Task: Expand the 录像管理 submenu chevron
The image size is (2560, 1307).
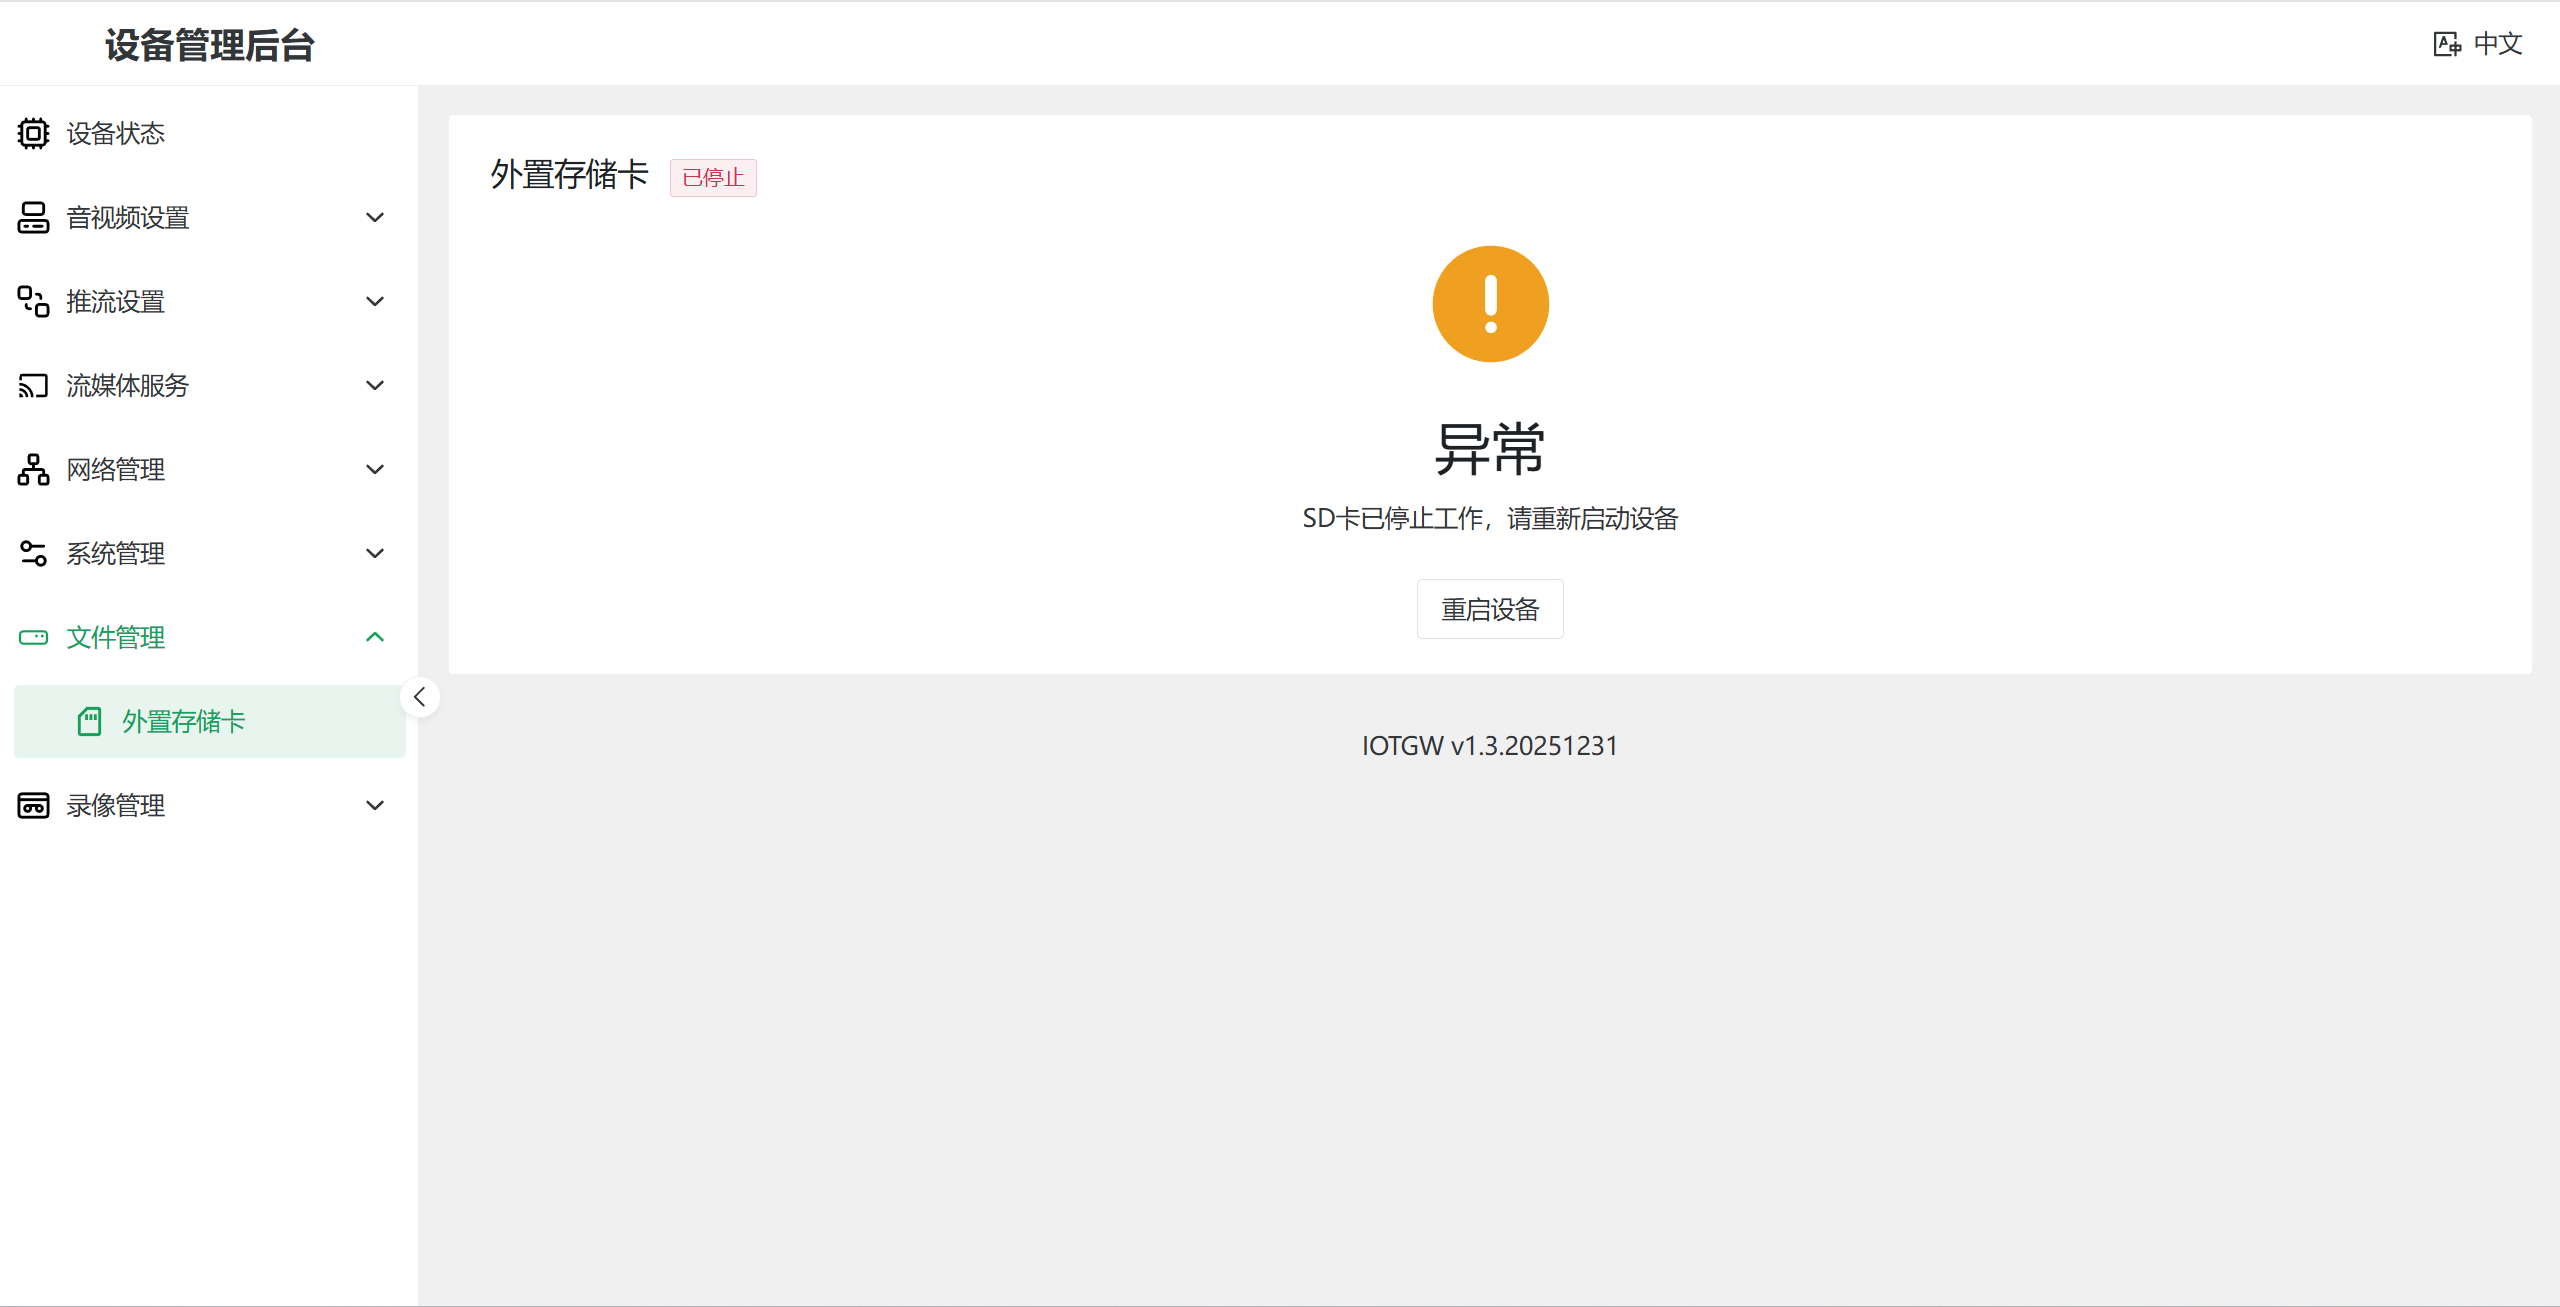Action: pos(375,805)
